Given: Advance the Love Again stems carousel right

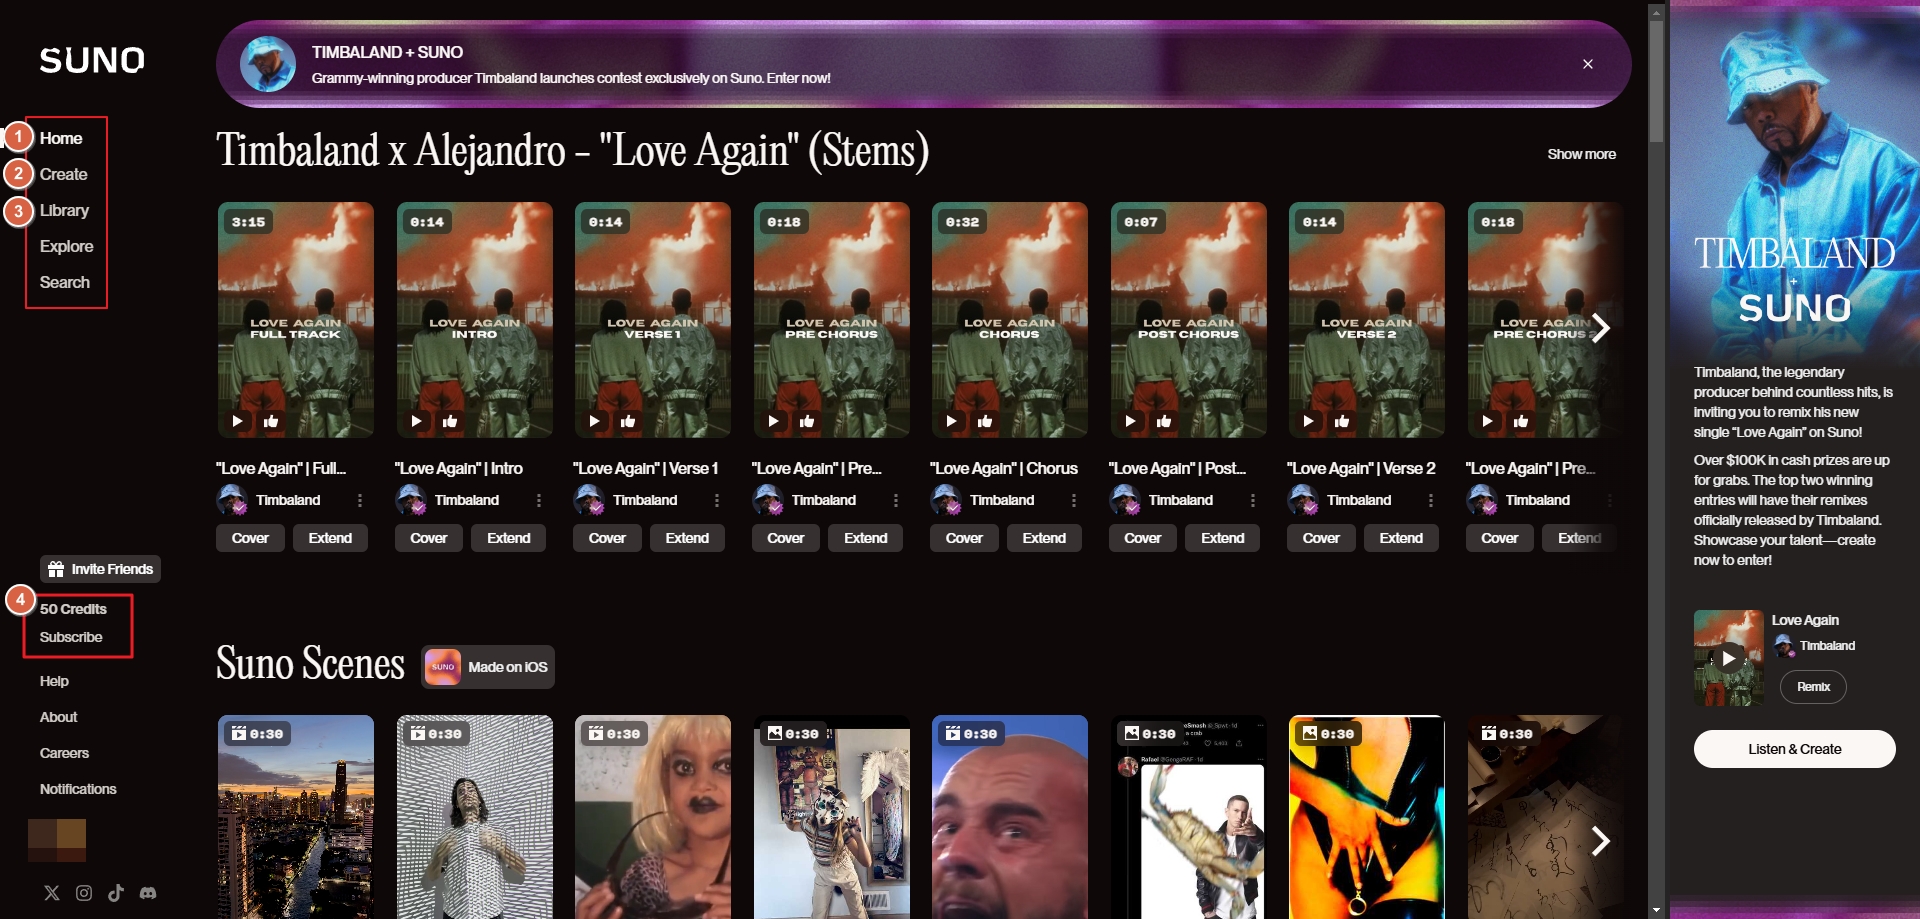Looking at the screenshot, I should tap(1600, 327).
